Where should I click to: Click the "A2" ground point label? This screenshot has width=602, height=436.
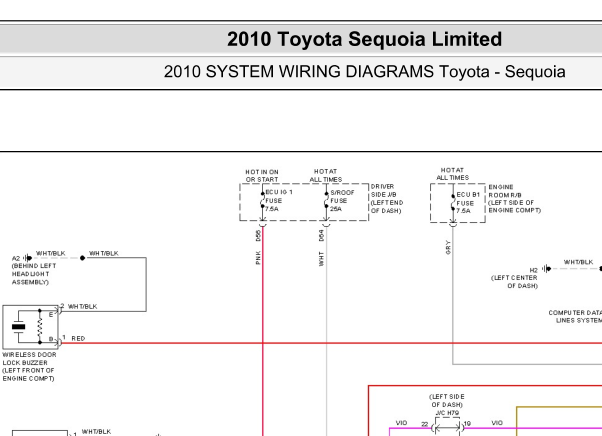coord(16,258)
